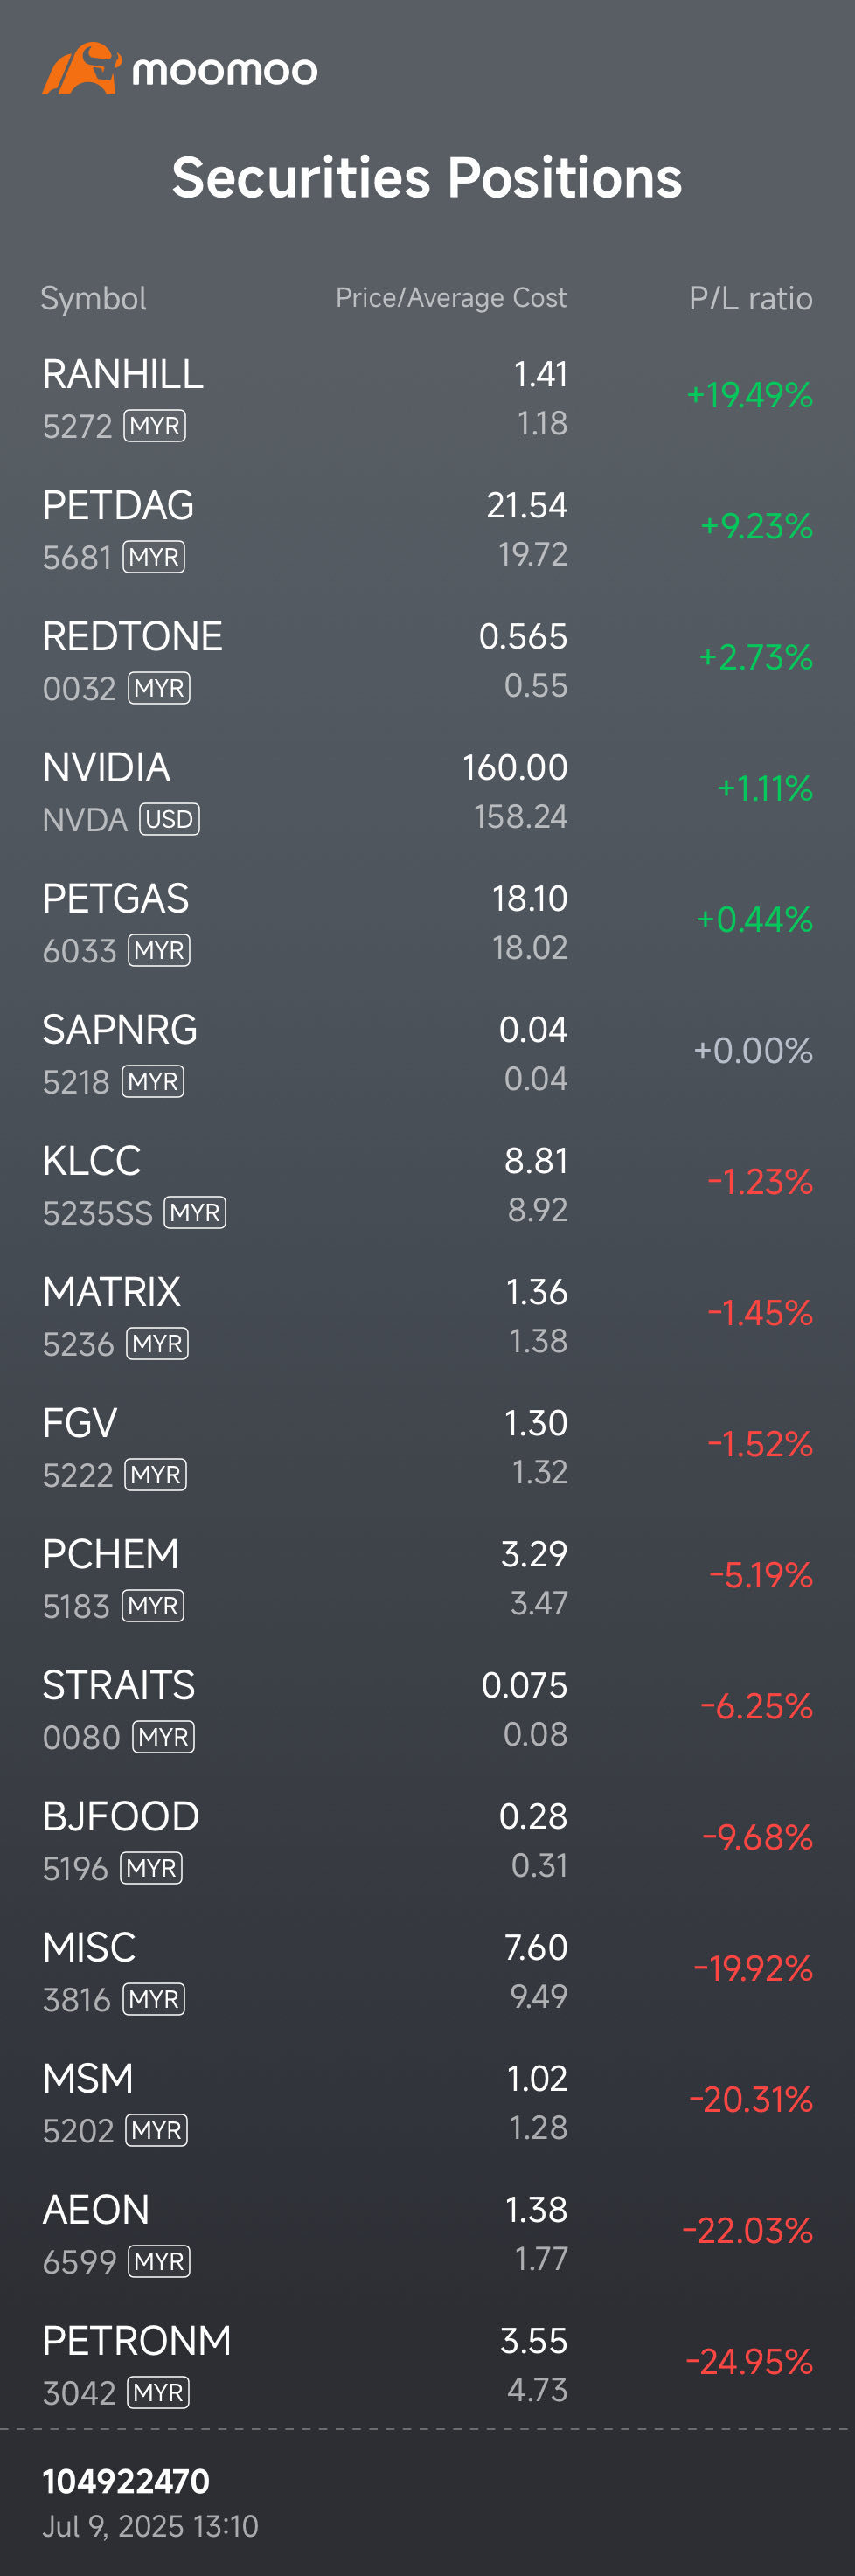Click the MYR badge next to REDTONE 0032
Screen dimensions: 855x2576
pyautogui.click(x=159, y=688)
